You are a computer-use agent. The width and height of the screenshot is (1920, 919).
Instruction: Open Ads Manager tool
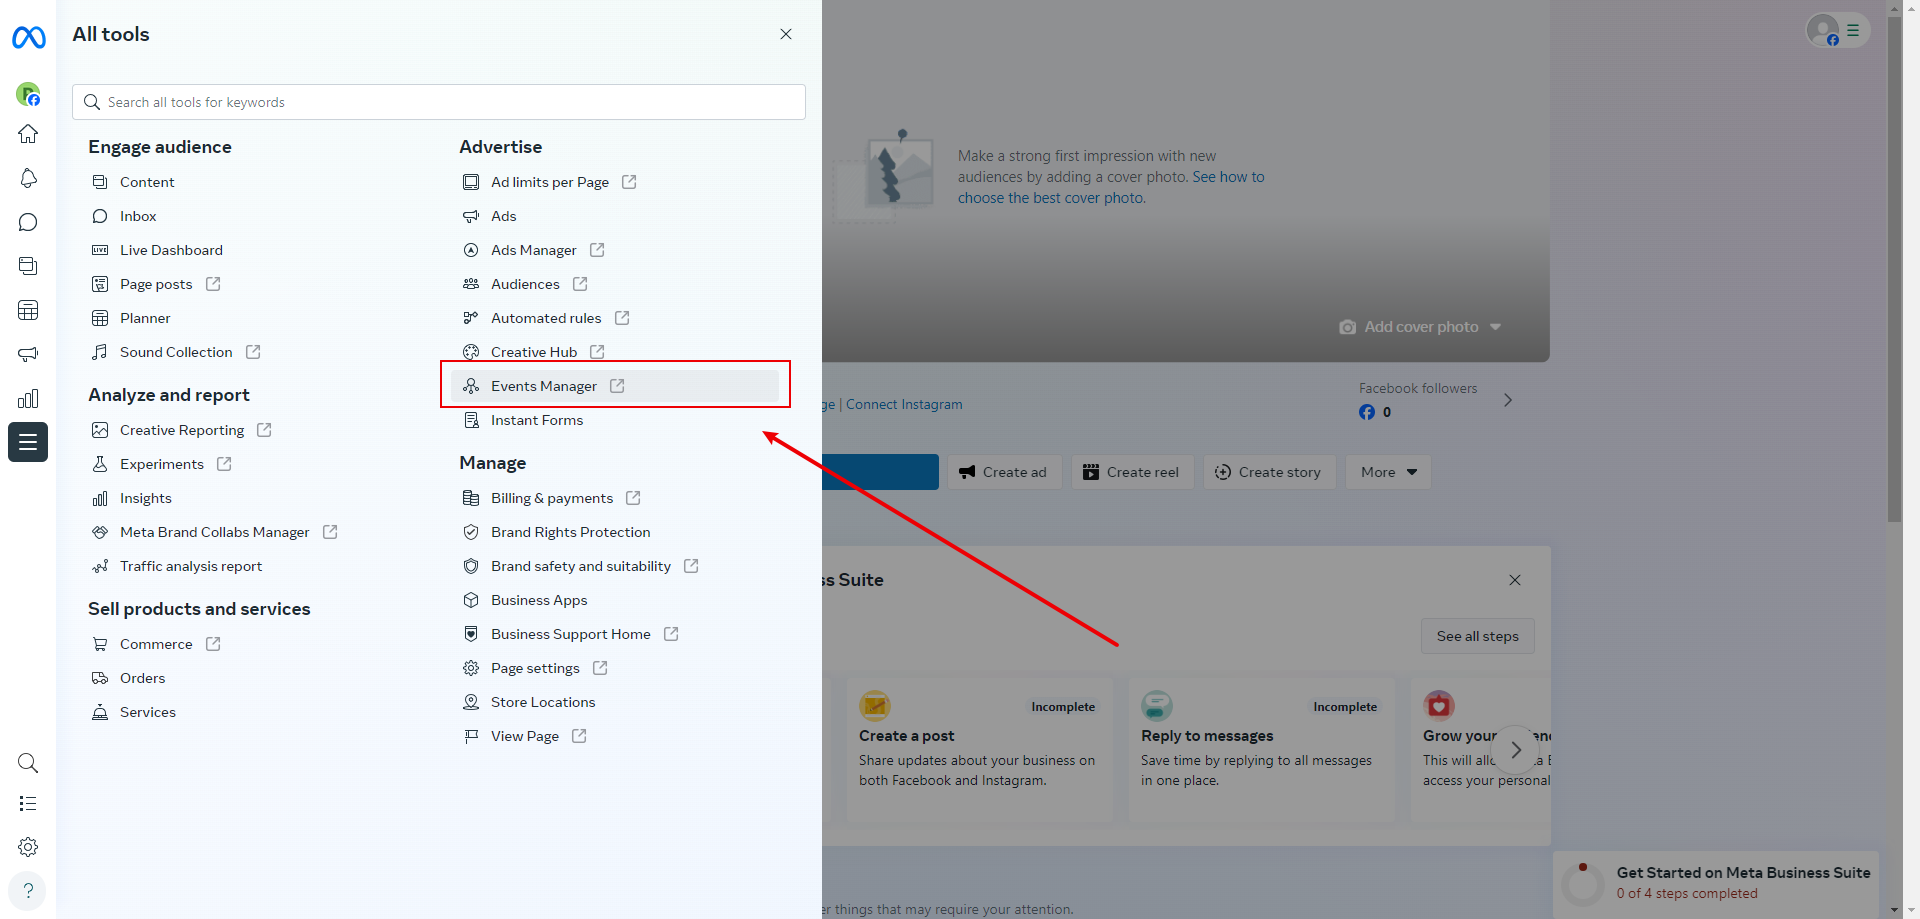(x=534, y=250)
